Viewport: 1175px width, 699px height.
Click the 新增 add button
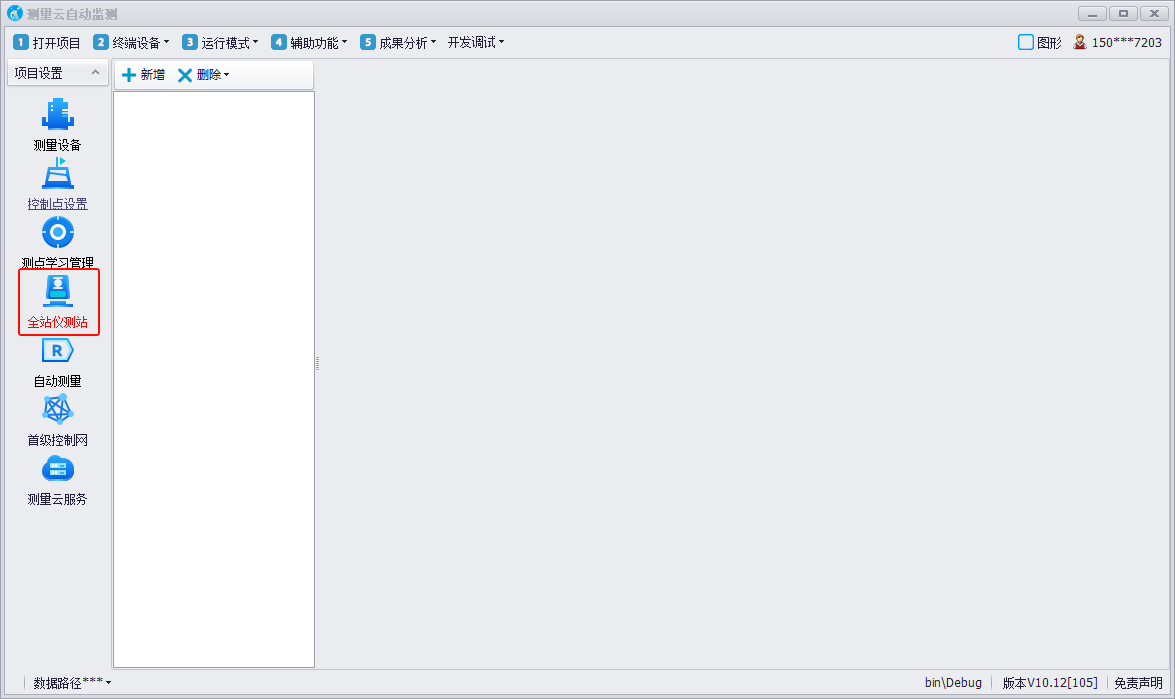tap(143, 75)
